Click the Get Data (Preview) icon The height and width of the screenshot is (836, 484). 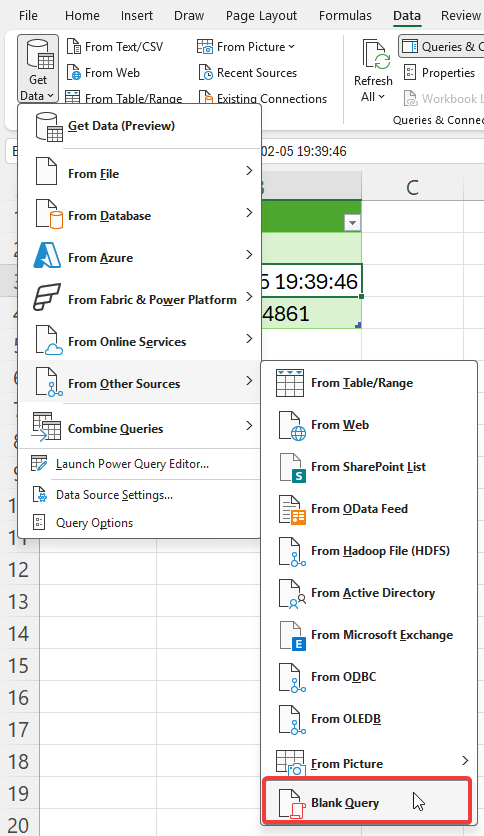tap(49, 126)
